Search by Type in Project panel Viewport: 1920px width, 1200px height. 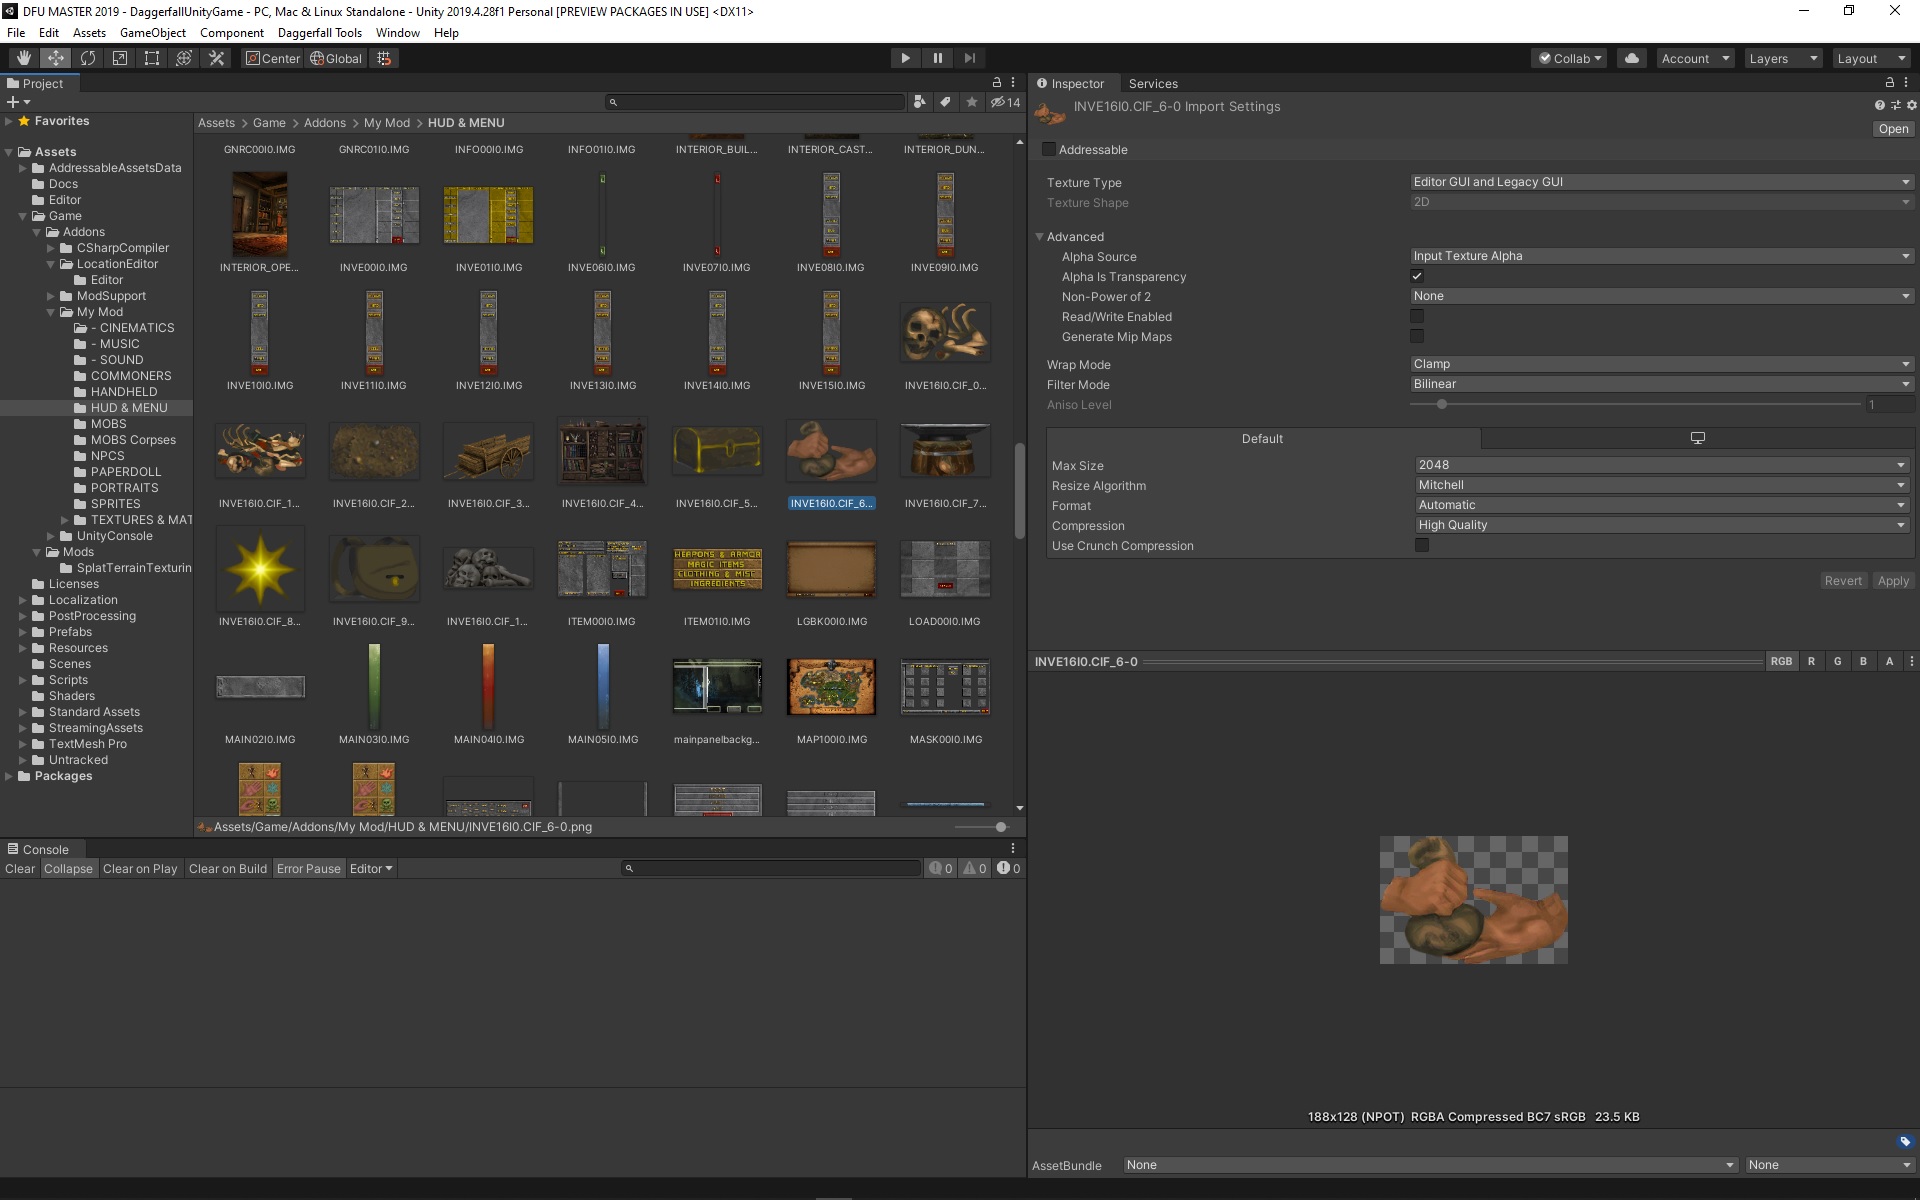(x=919, y=102)
